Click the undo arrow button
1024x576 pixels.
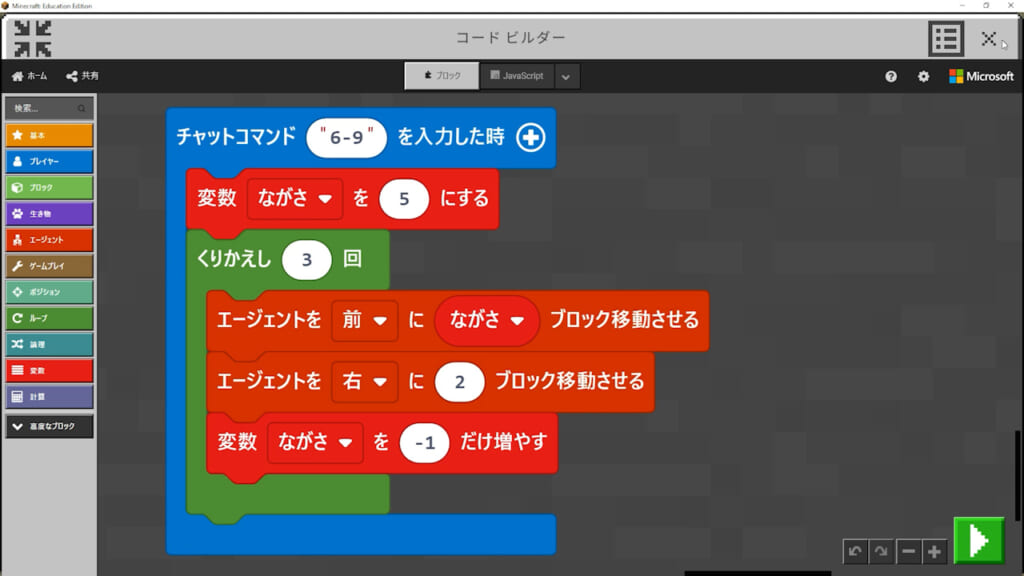pos(855,551)
